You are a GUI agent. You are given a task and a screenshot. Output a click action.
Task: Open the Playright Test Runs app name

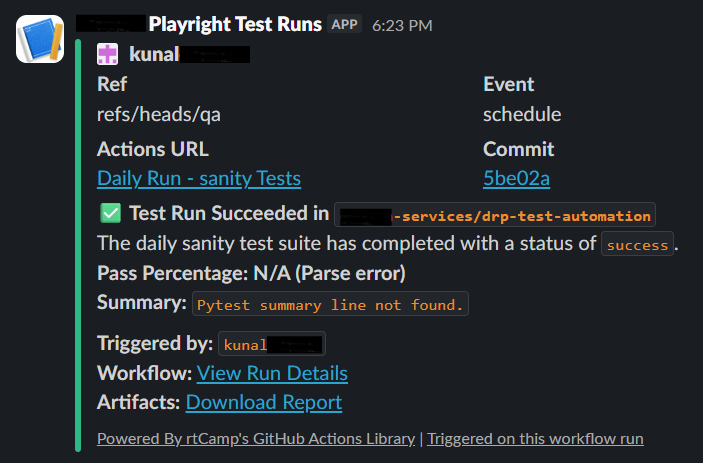coord(235,24)
